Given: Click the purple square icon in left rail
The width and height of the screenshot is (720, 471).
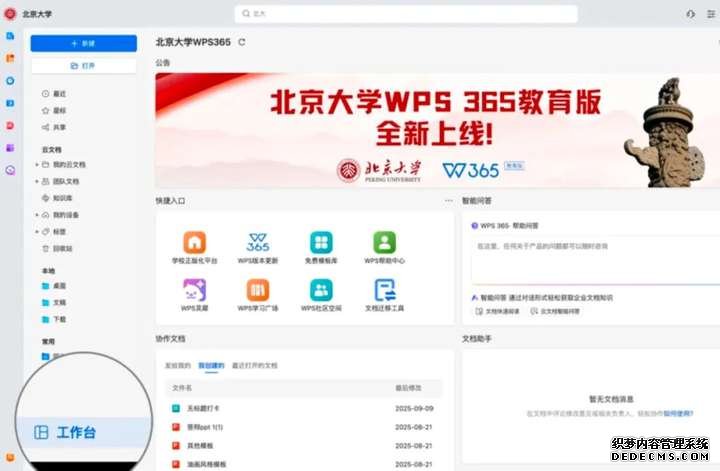Looking at the screenshot, I should tap(10, 148).
